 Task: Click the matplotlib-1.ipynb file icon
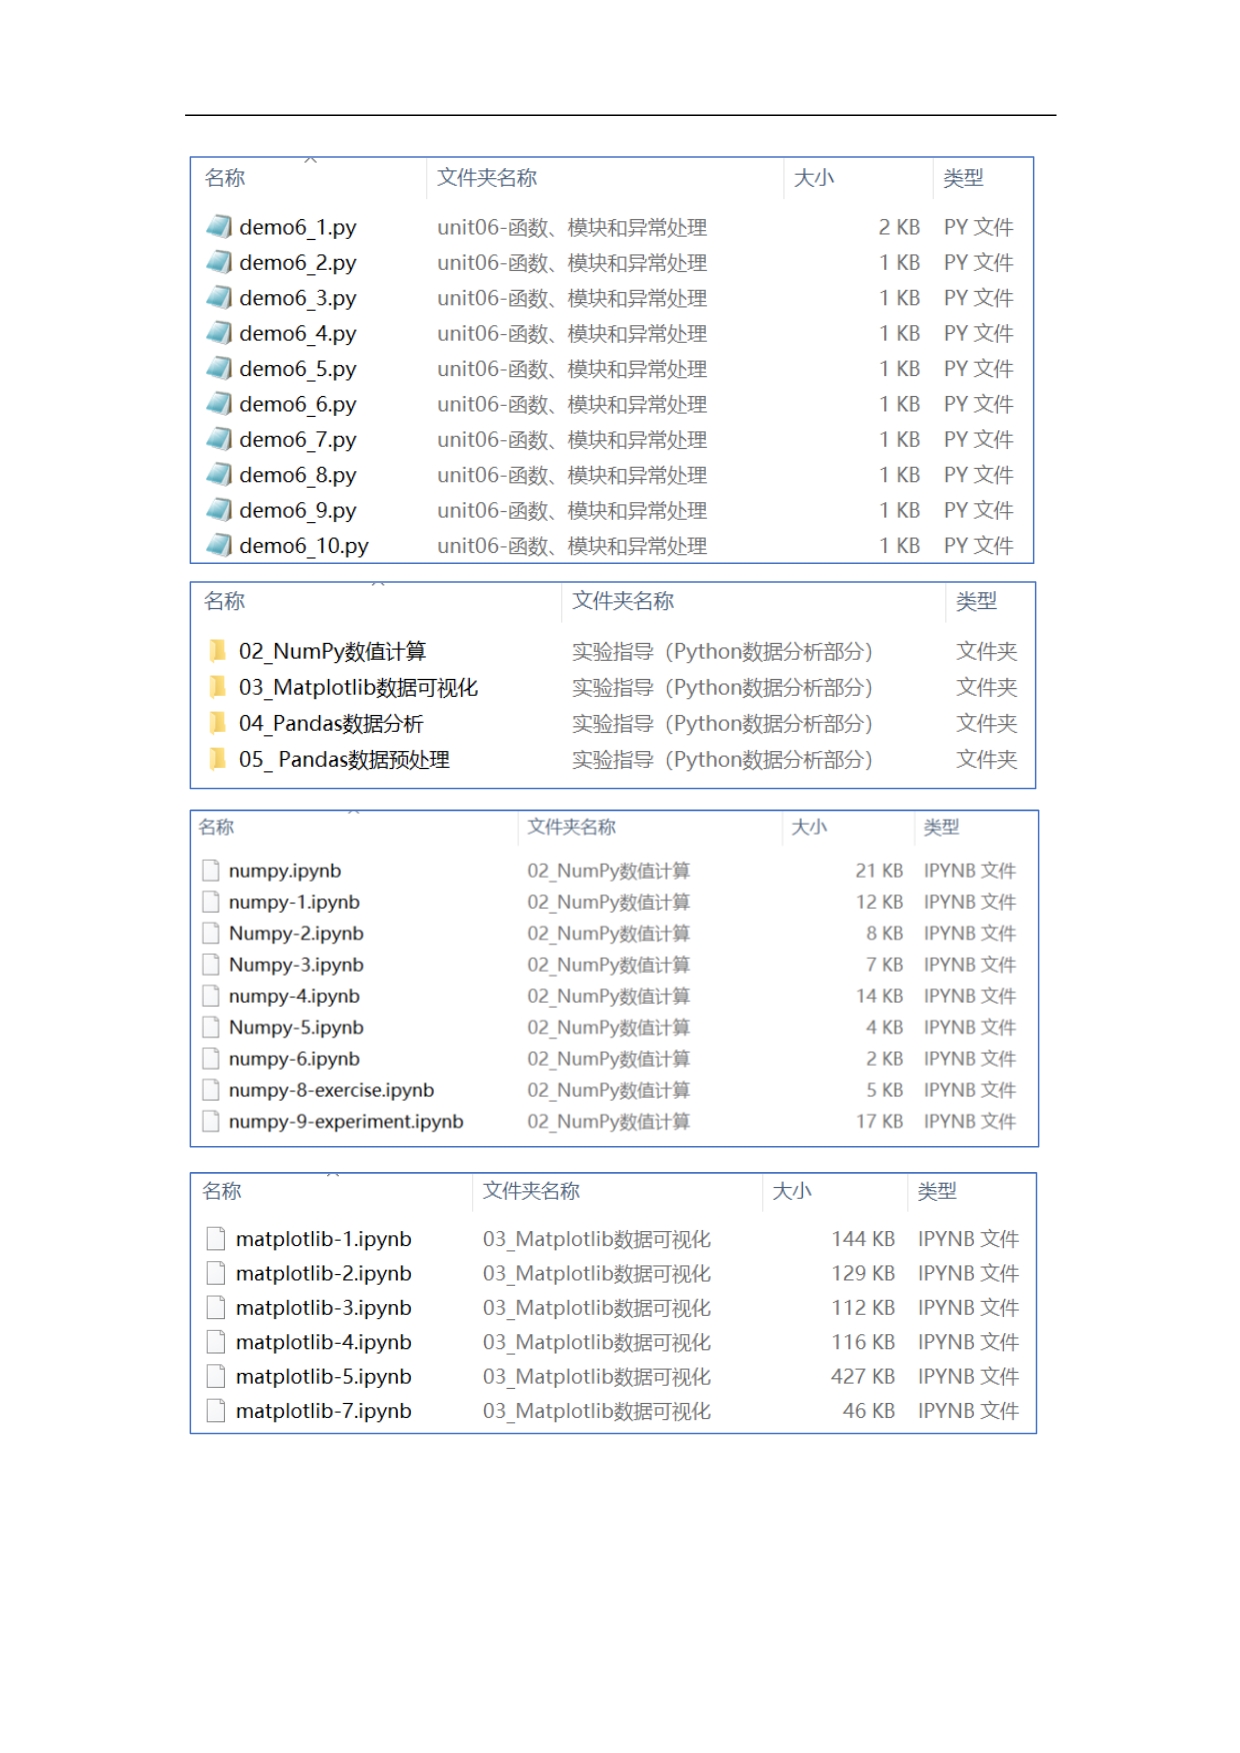point(216,1239)
